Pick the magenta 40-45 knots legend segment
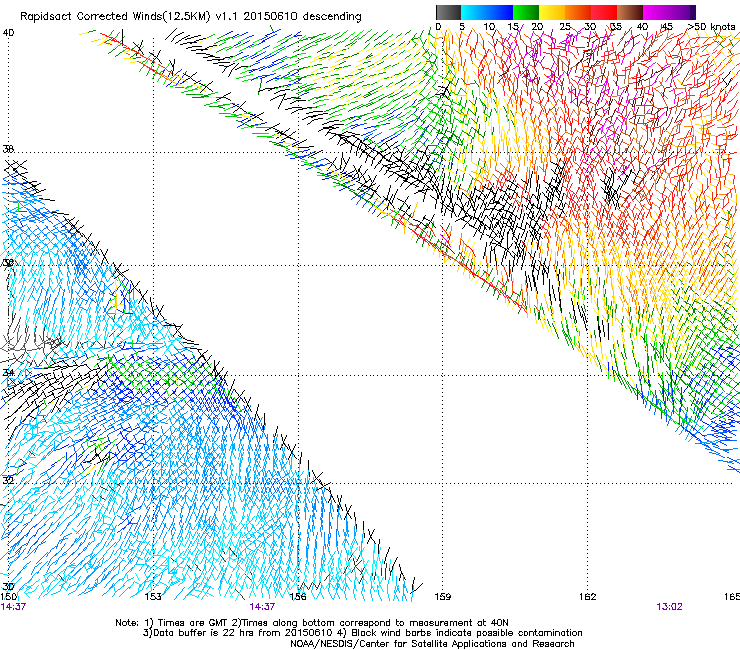 [656, 12]
